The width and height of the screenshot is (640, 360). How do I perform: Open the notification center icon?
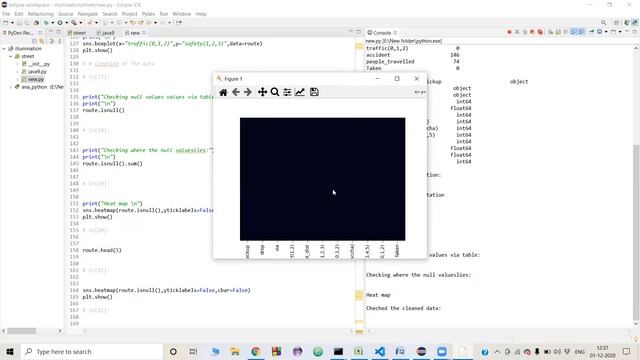tap(627, 351)
